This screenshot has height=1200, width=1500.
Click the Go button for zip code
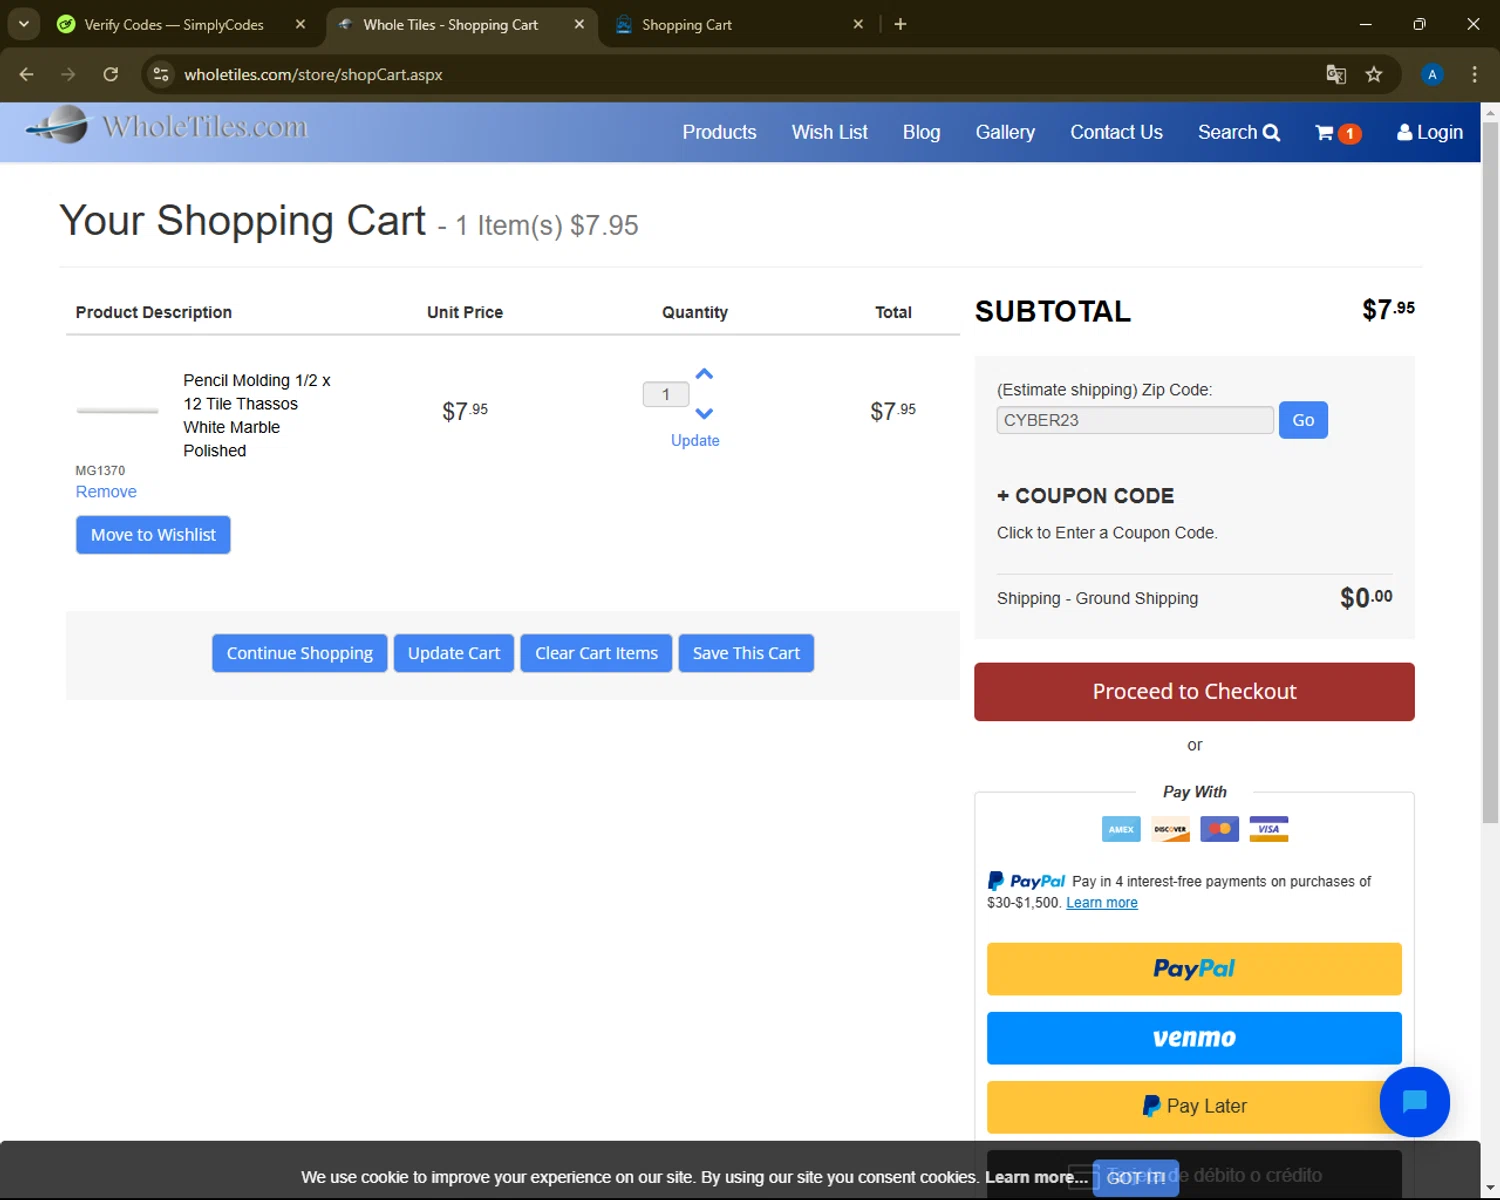click(x=1303, y=420)
